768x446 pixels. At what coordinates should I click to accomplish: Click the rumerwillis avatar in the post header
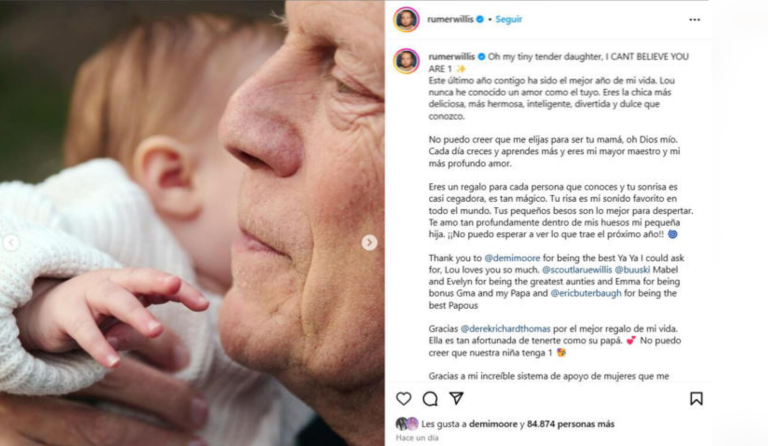pos(406,19)
